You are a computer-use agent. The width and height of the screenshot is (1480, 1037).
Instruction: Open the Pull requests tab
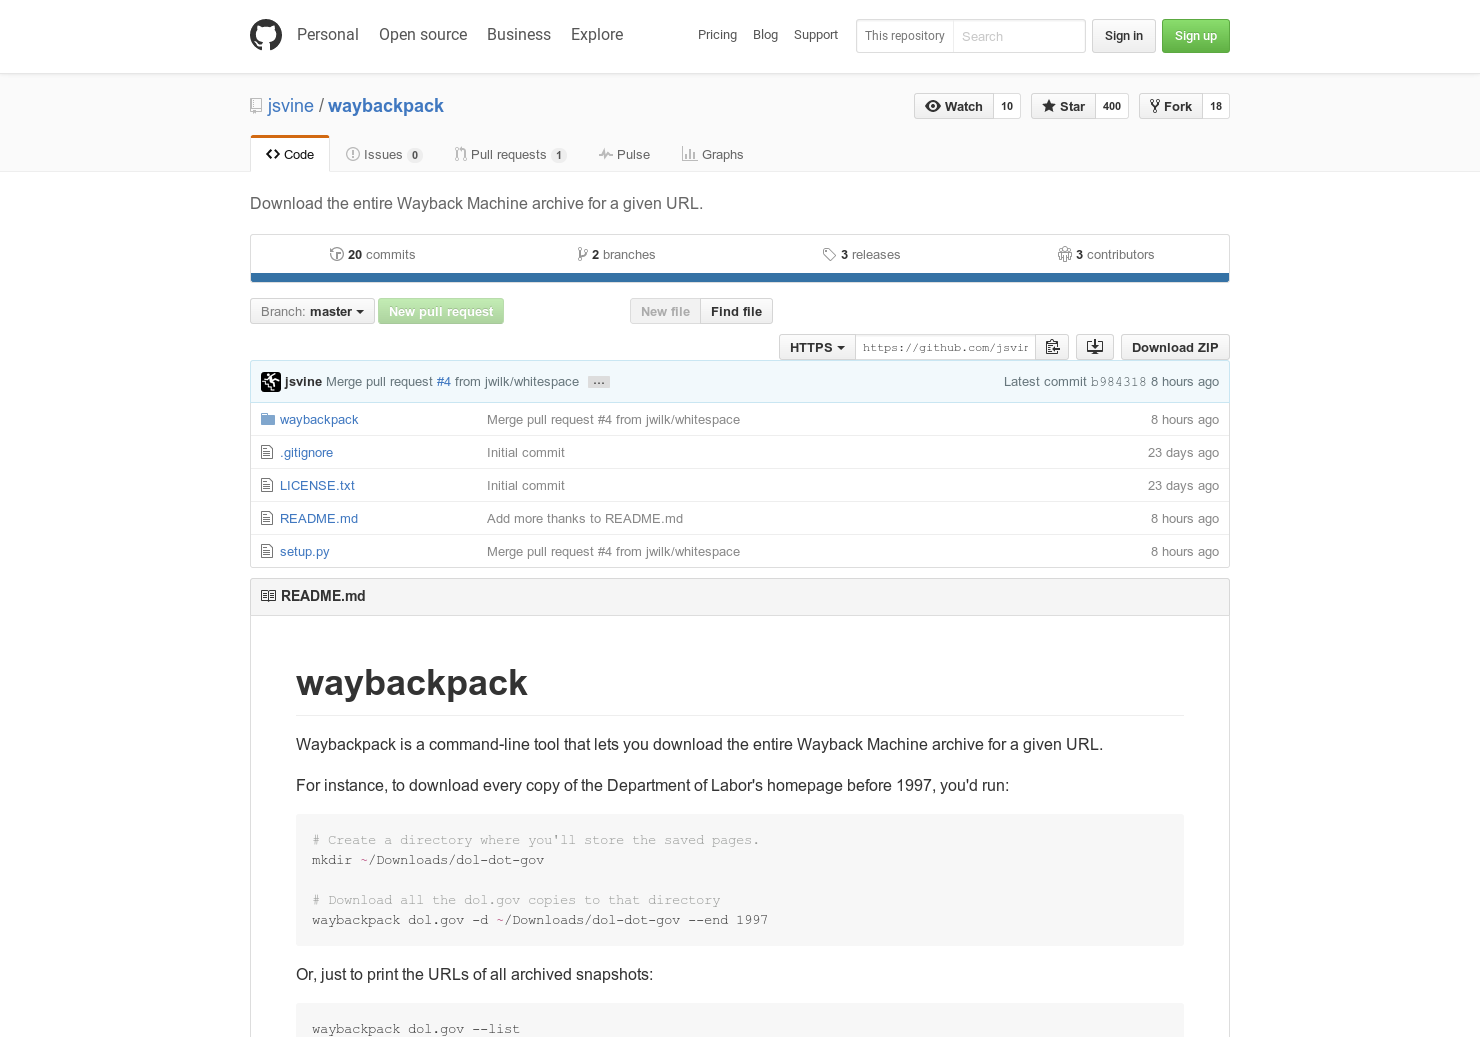(510, 154)
